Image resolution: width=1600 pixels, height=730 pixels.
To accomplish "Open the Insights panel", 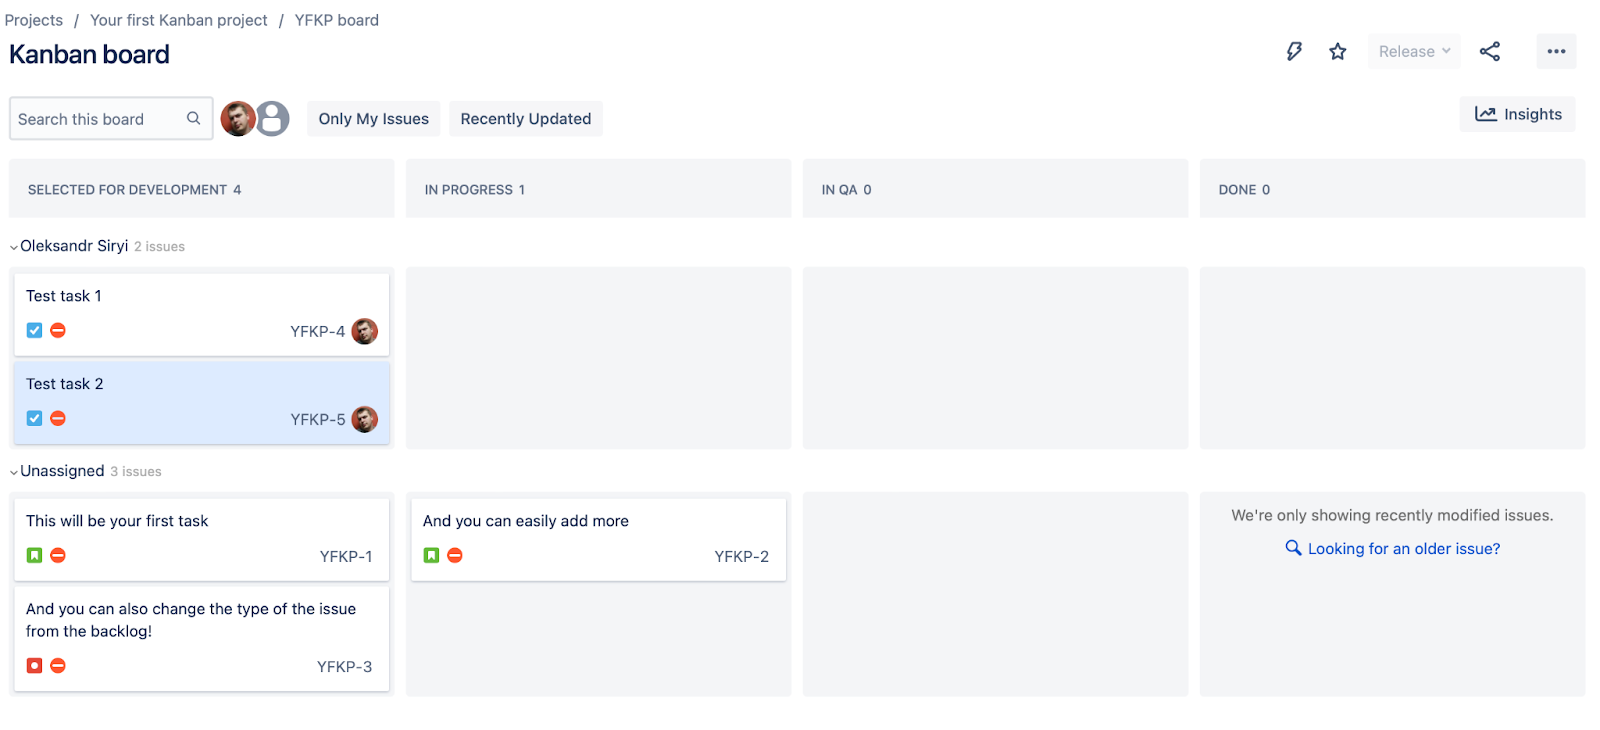I will 1517,114.
